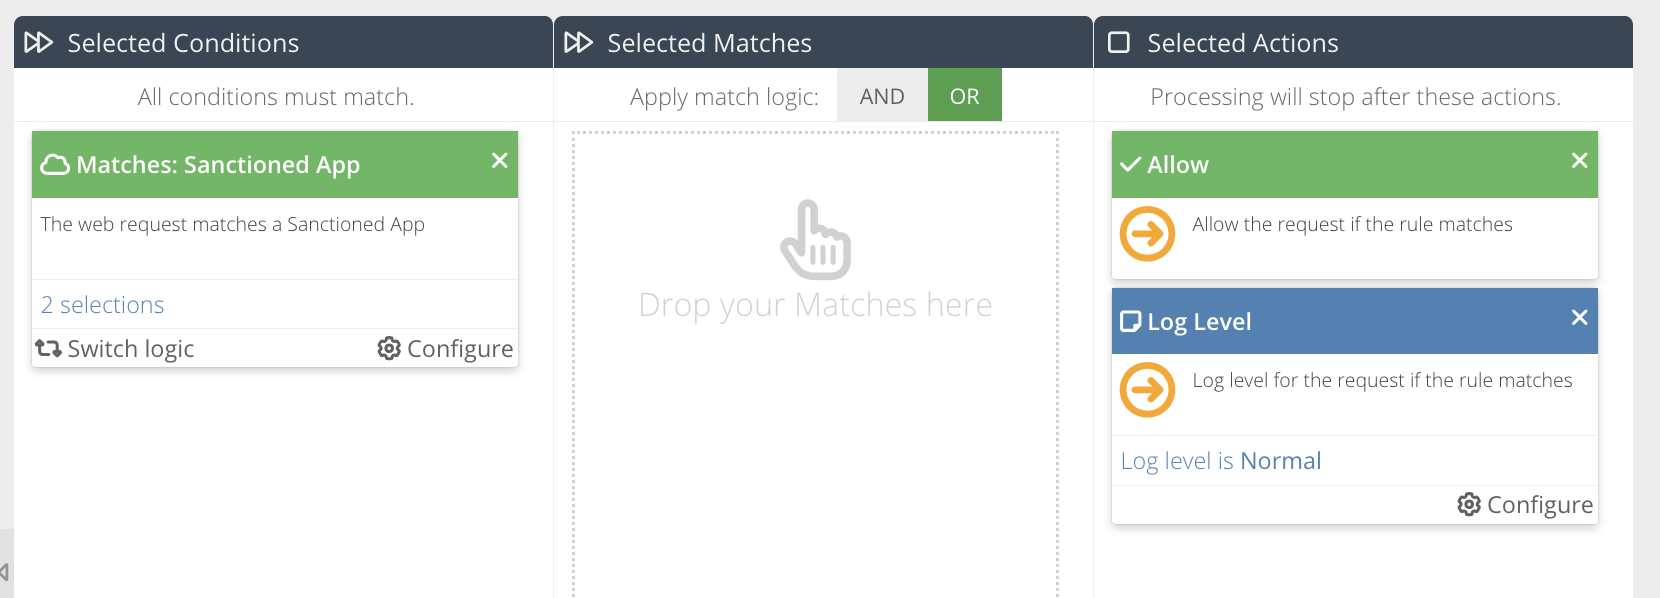This screenshot has height=598, width=1660.
Task: Click the gear icon on Sanctioned App card
Action: (x=389, y=348)
